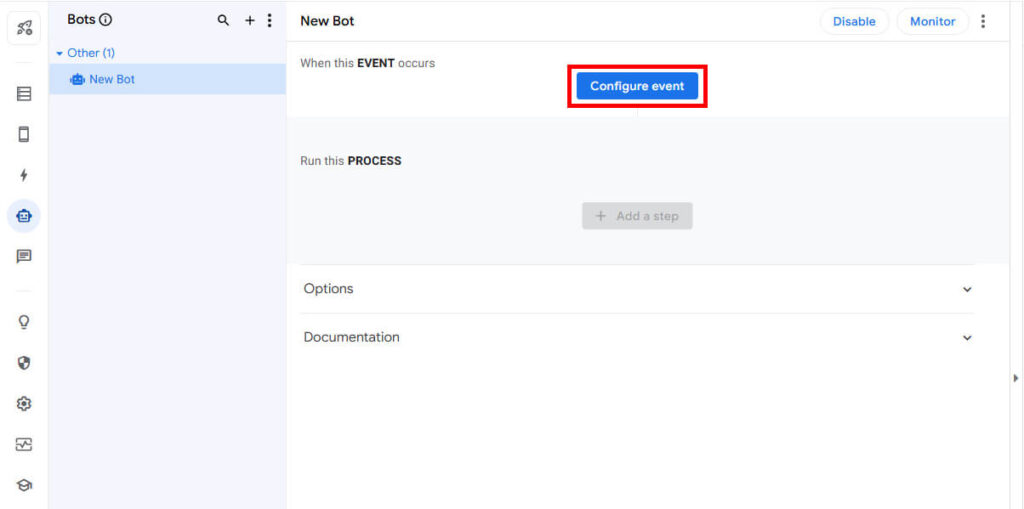Click the Configure event button
Viewport: 1024px width, 509px height.
[x=637, y=86]
